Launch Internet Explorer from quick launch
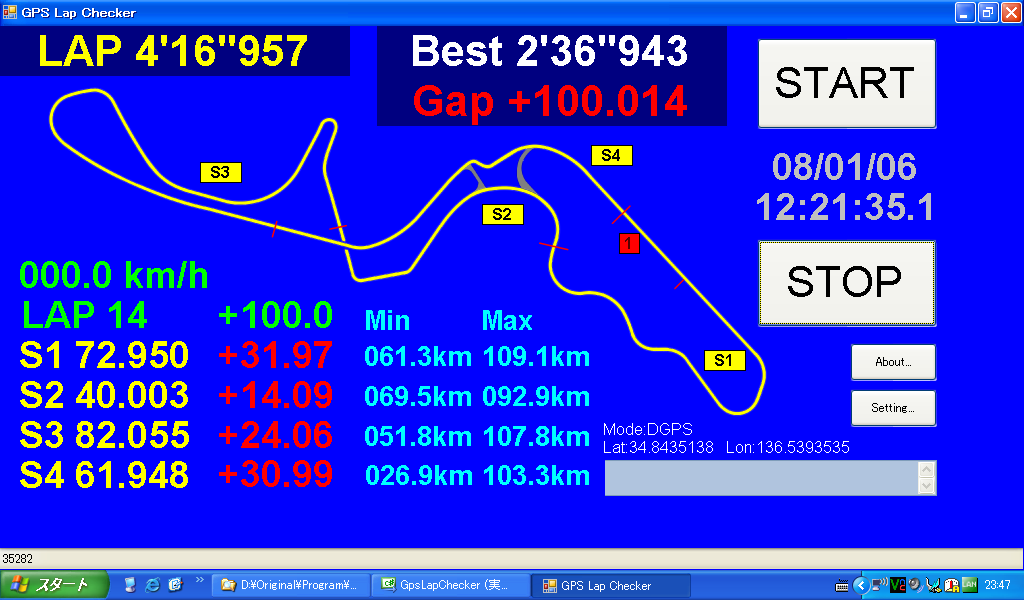This screenshot has width=1024, height=600. [153, 585]
